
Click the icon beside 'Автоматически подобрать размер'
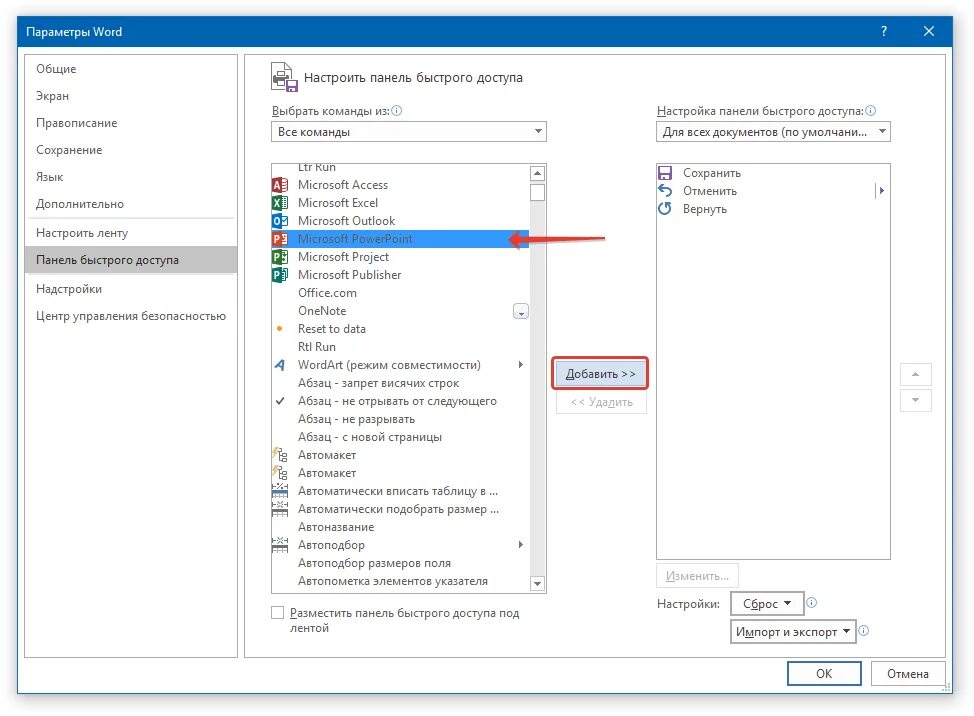280,509
